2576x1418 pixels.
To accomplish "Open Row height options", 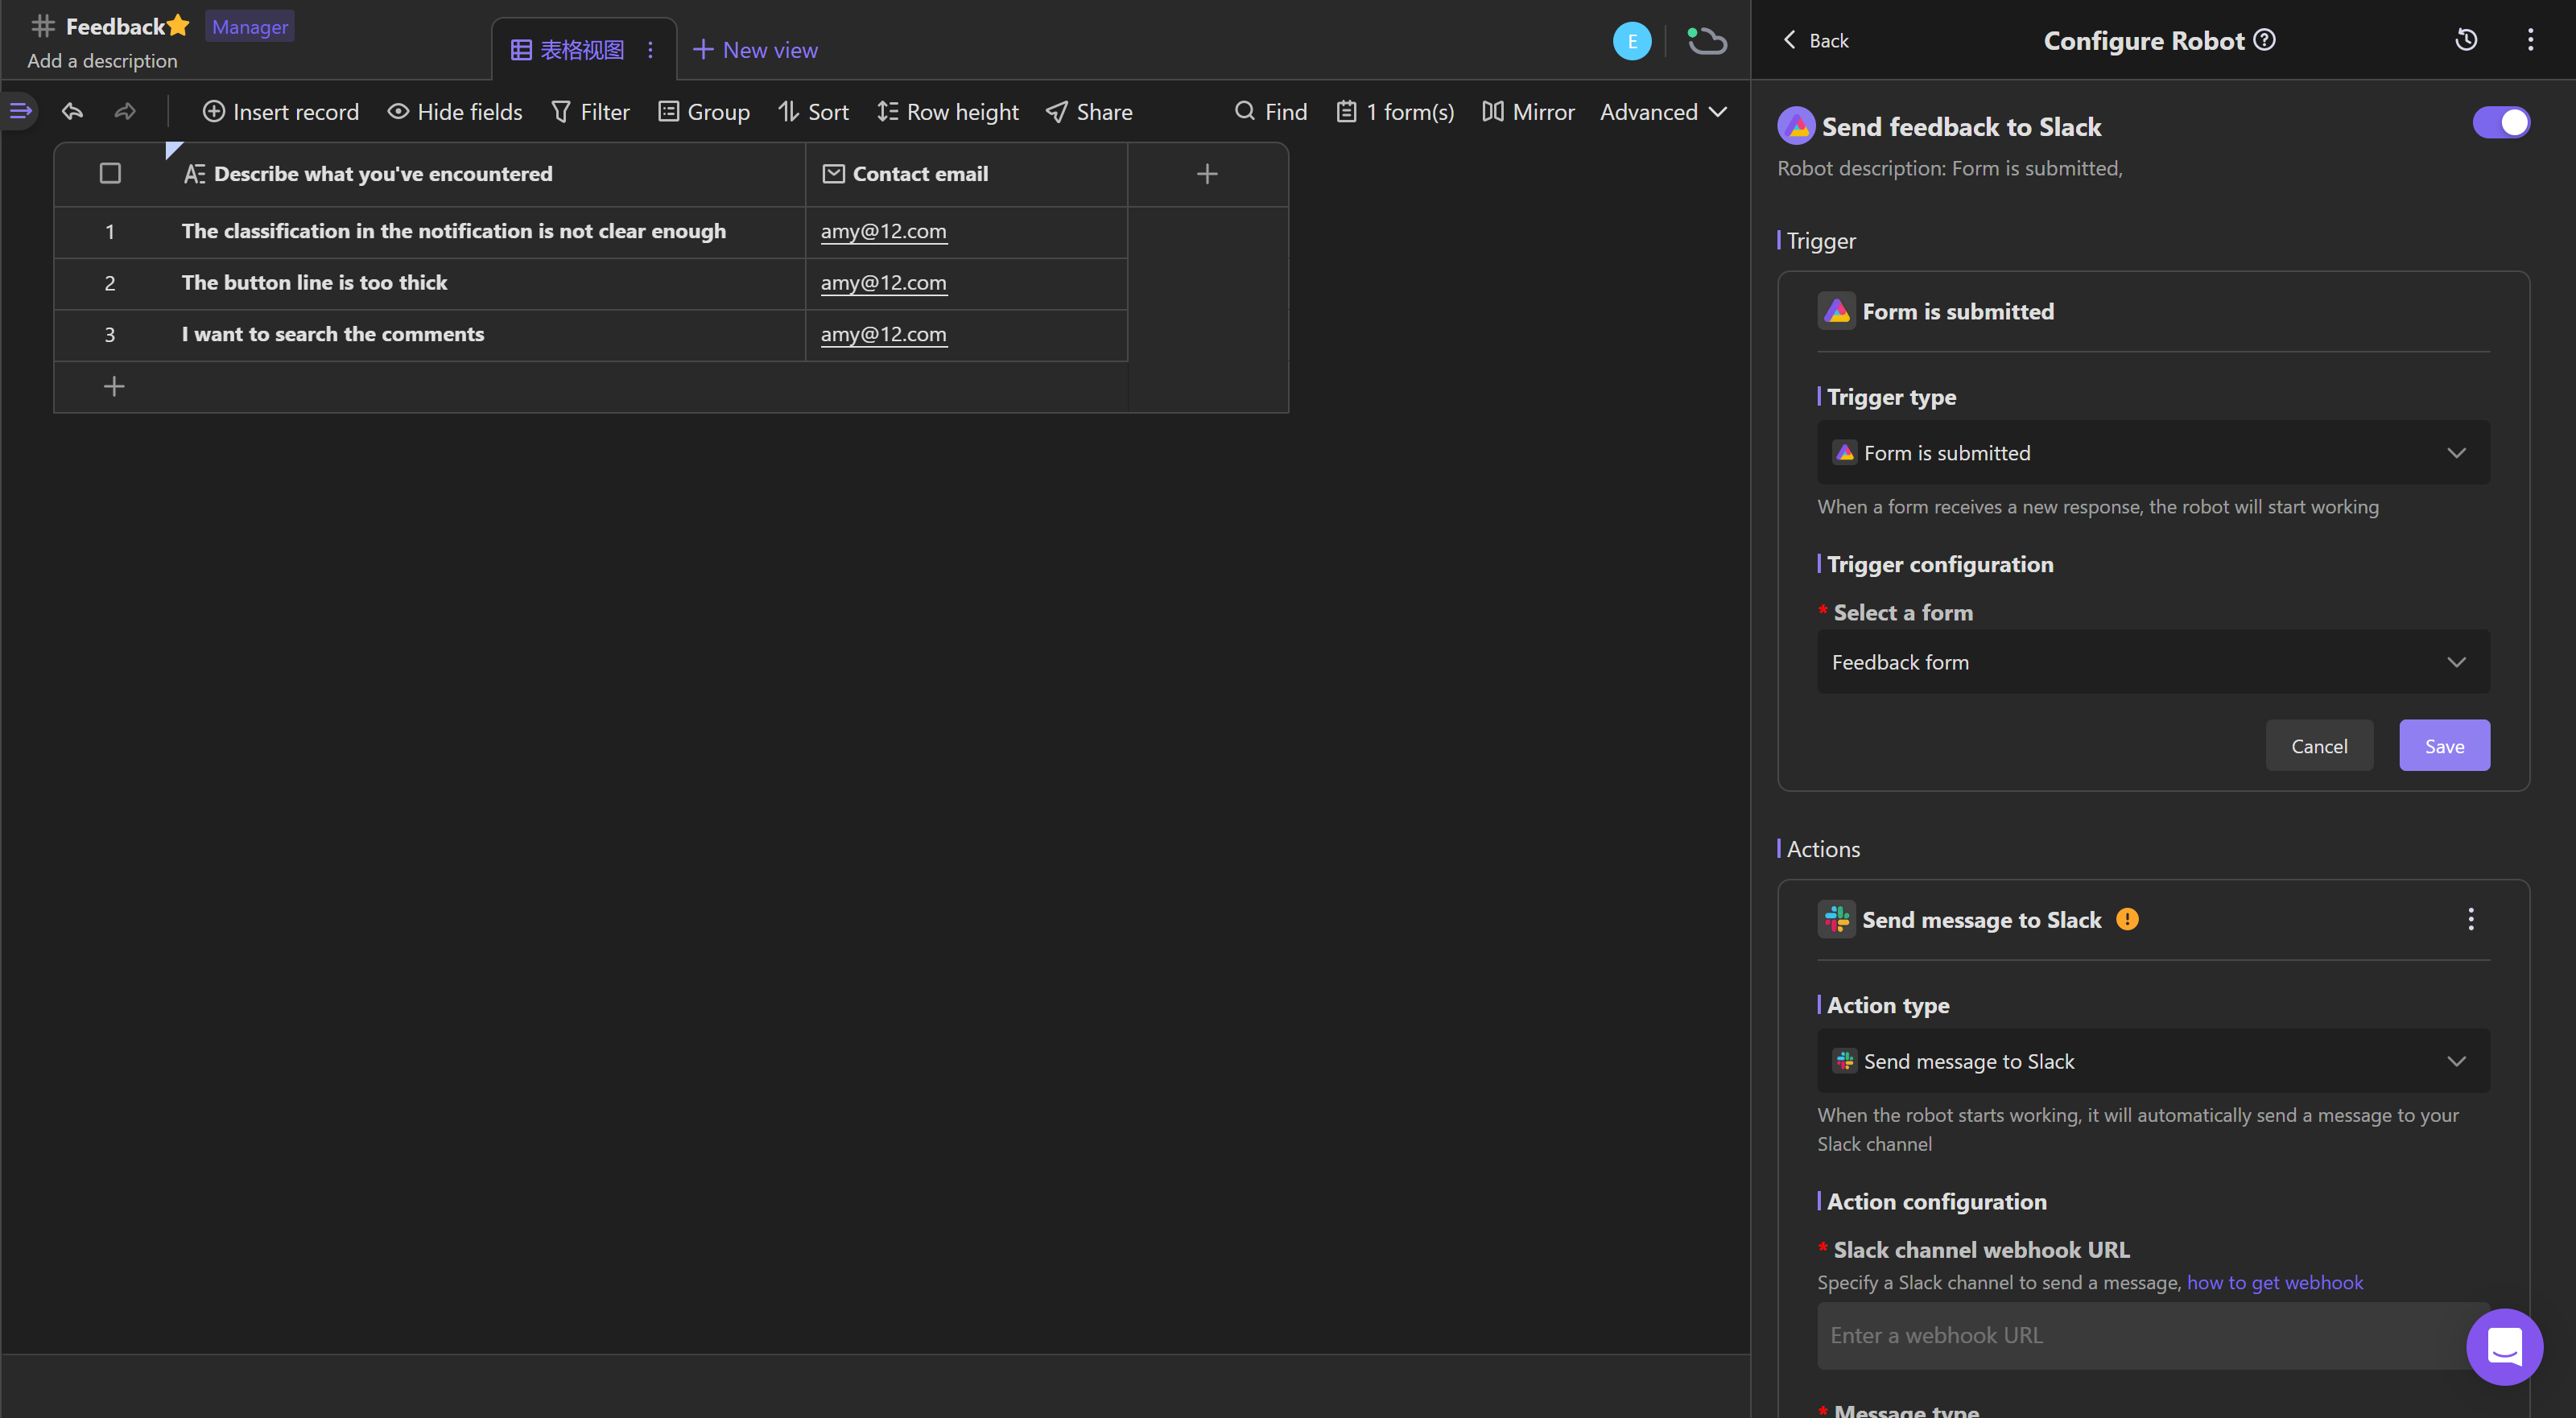I will (x=948, y=112).
